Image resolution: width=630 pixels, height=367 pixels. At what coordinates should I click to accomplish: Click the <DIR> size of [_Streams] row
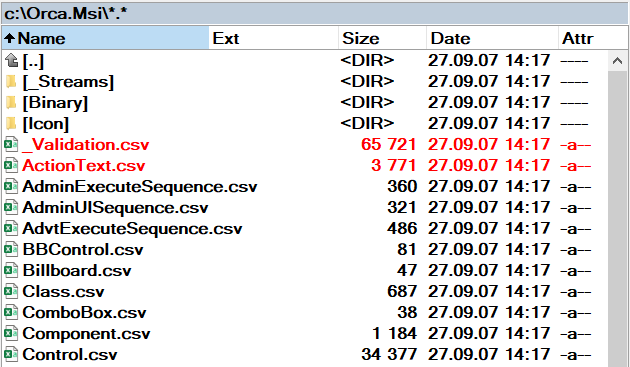click(367, 82)
